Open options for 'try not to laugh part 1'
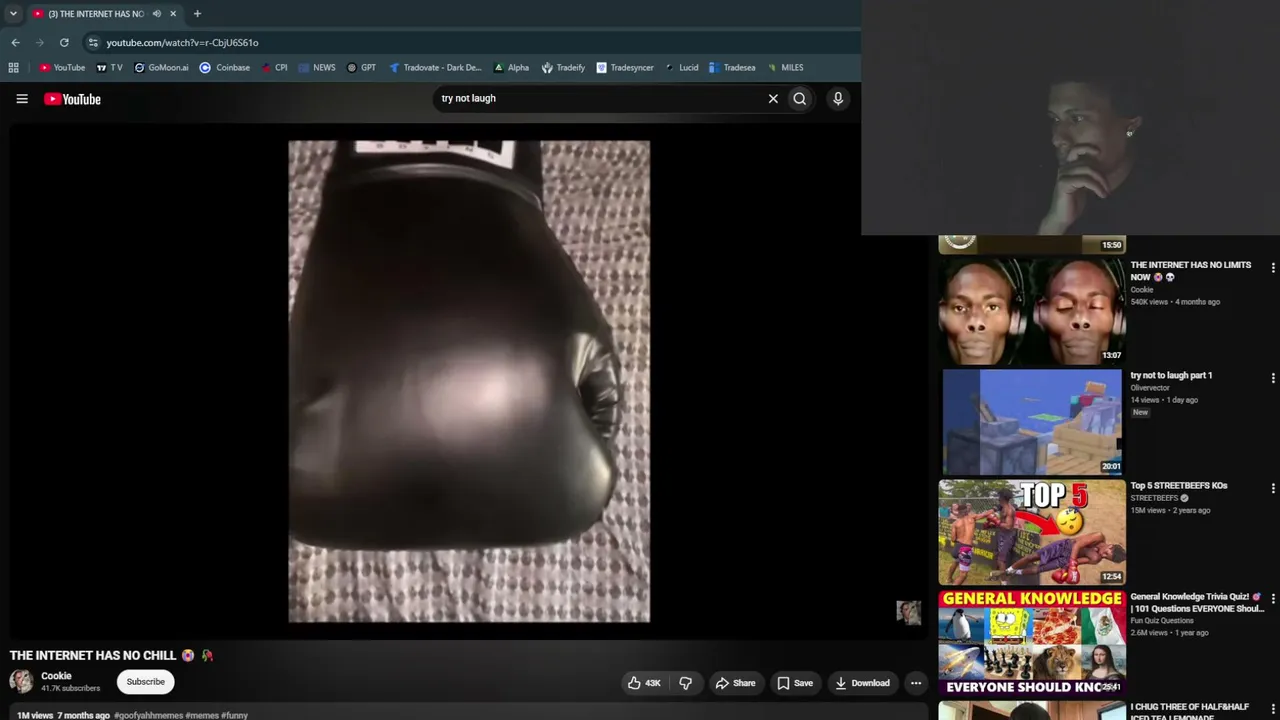The width and height of the screenshot is (1280, 720). click(1273, 378)
